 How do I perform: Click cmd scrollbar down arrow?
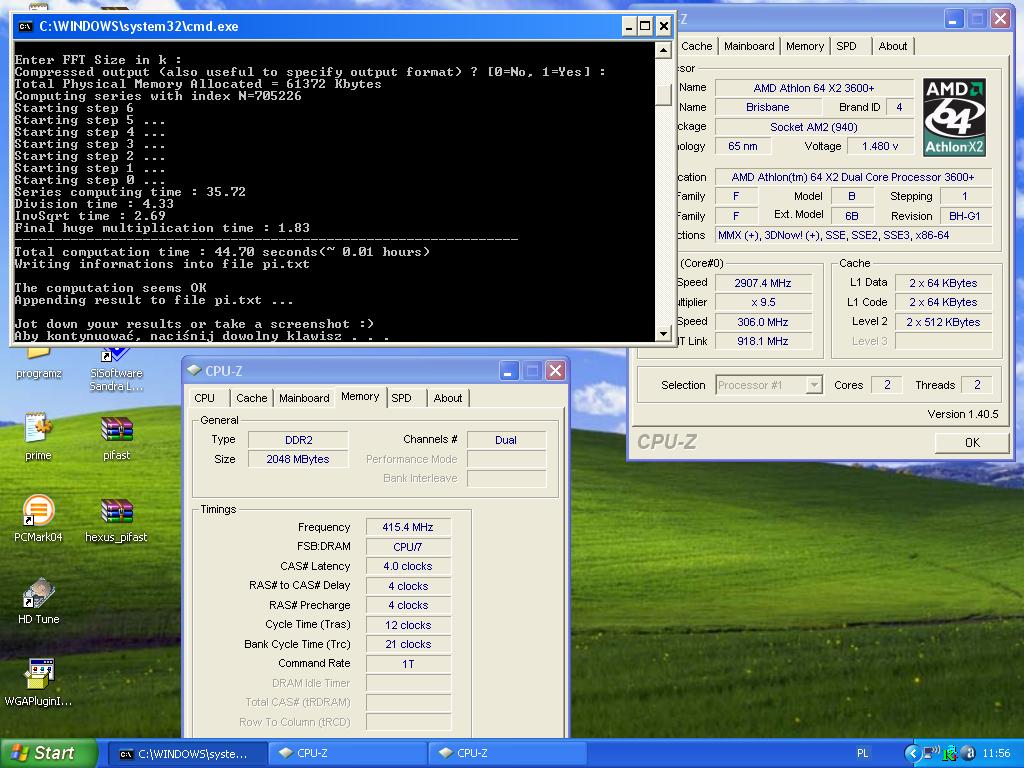pos(663,334)
